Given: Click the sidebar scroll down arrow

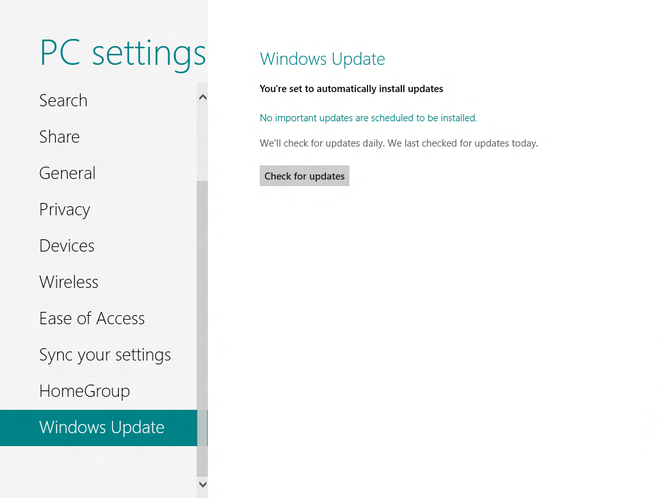Looking at the screenshot, I should click(x=203, y=484).
